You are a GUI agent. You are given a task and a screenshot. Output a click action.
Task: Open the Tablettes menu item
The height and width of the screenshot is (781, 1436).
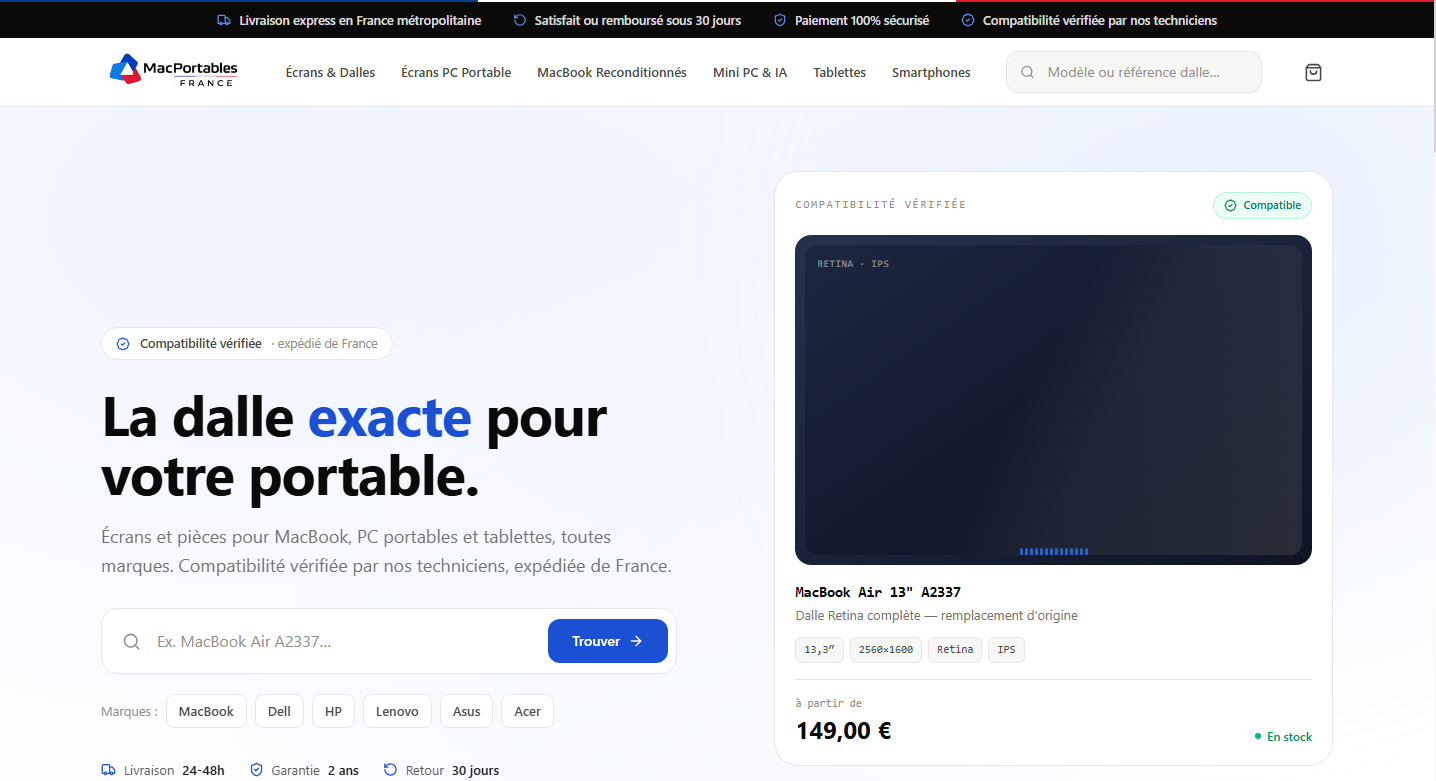tap(839, 72)
